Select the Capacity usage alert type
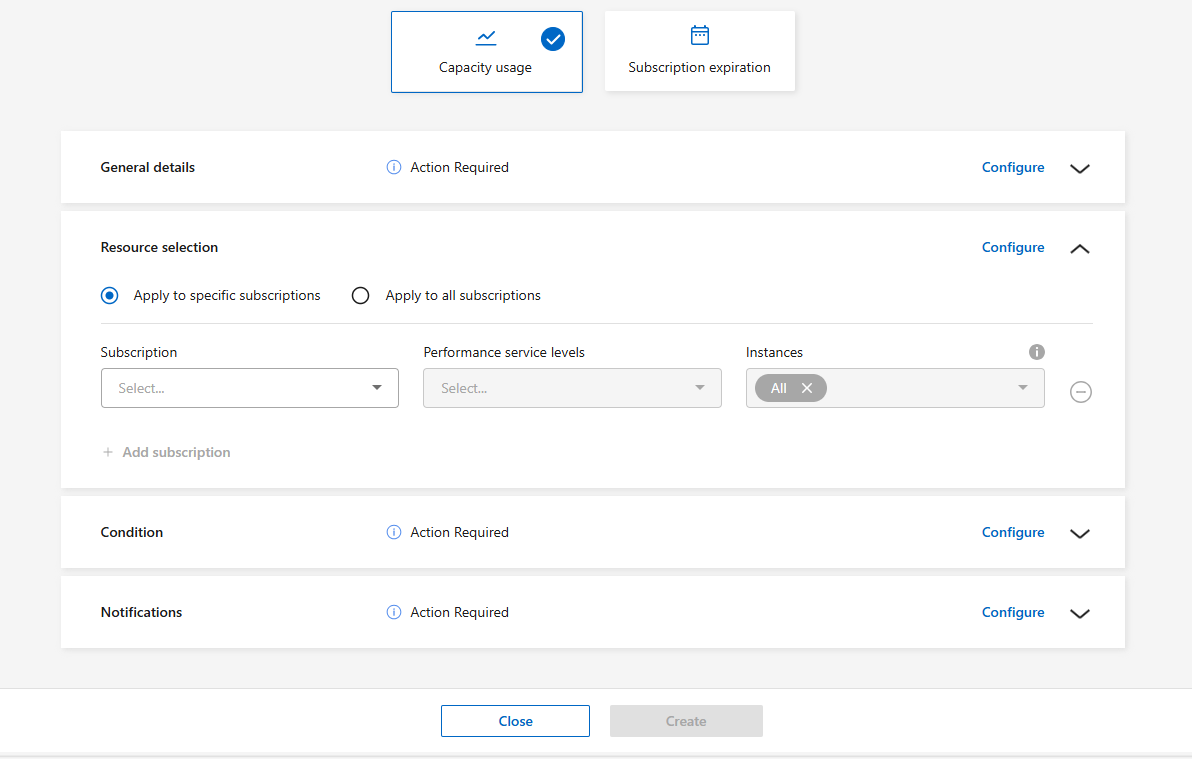Screen dimensions: 1192x759 tap(486, 50)
